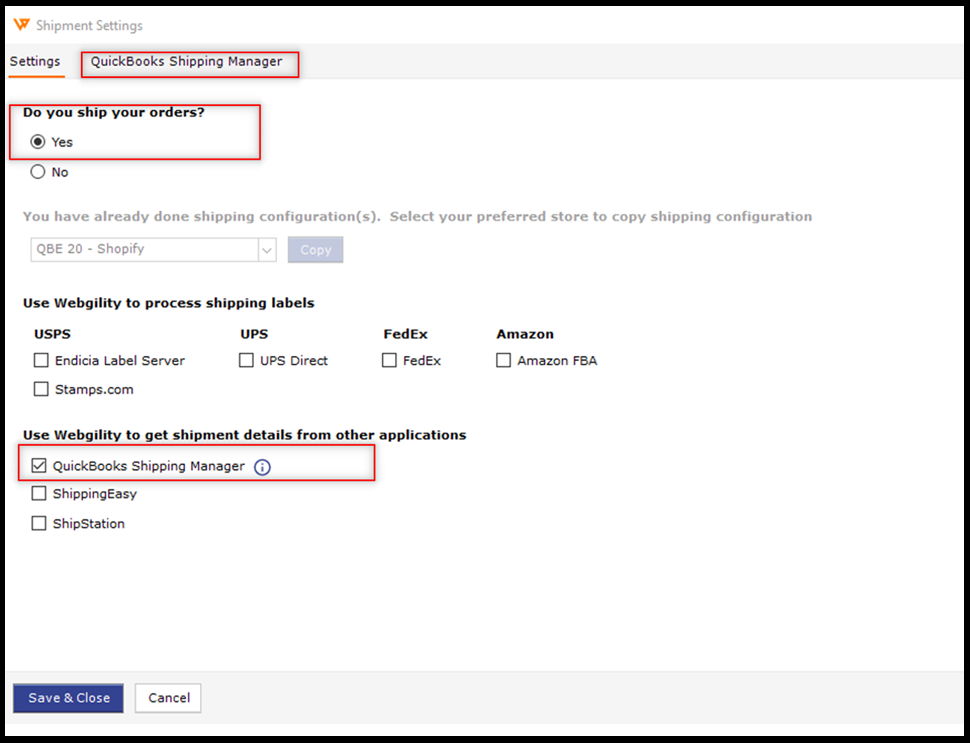Click Save & Close
The width and height of the screenshot is (970, 743).
[69, 698]
